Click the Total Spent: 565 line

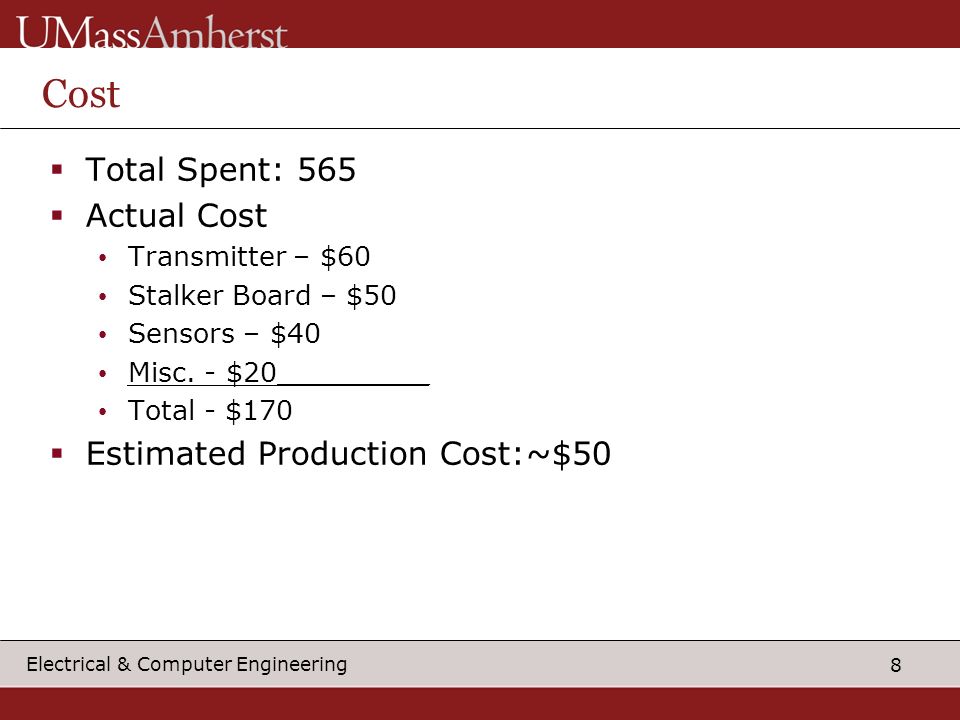(x=220, y=170)
